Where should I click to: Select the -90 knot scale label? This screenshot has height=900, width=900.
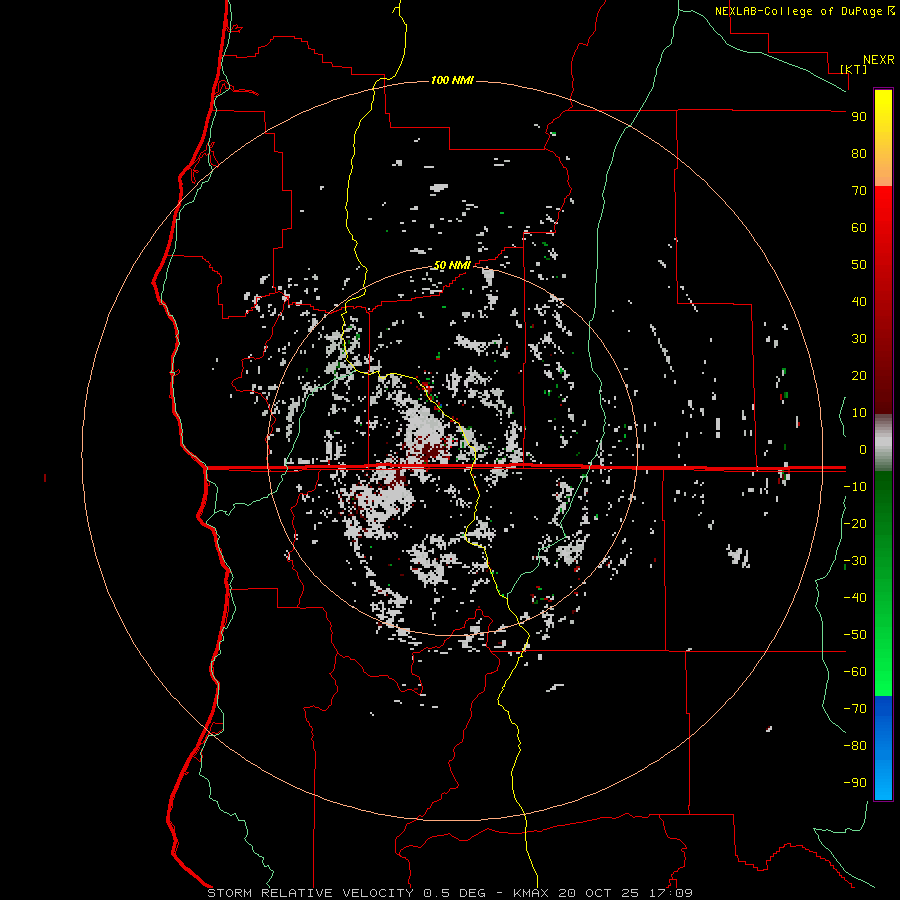(855, 783)
